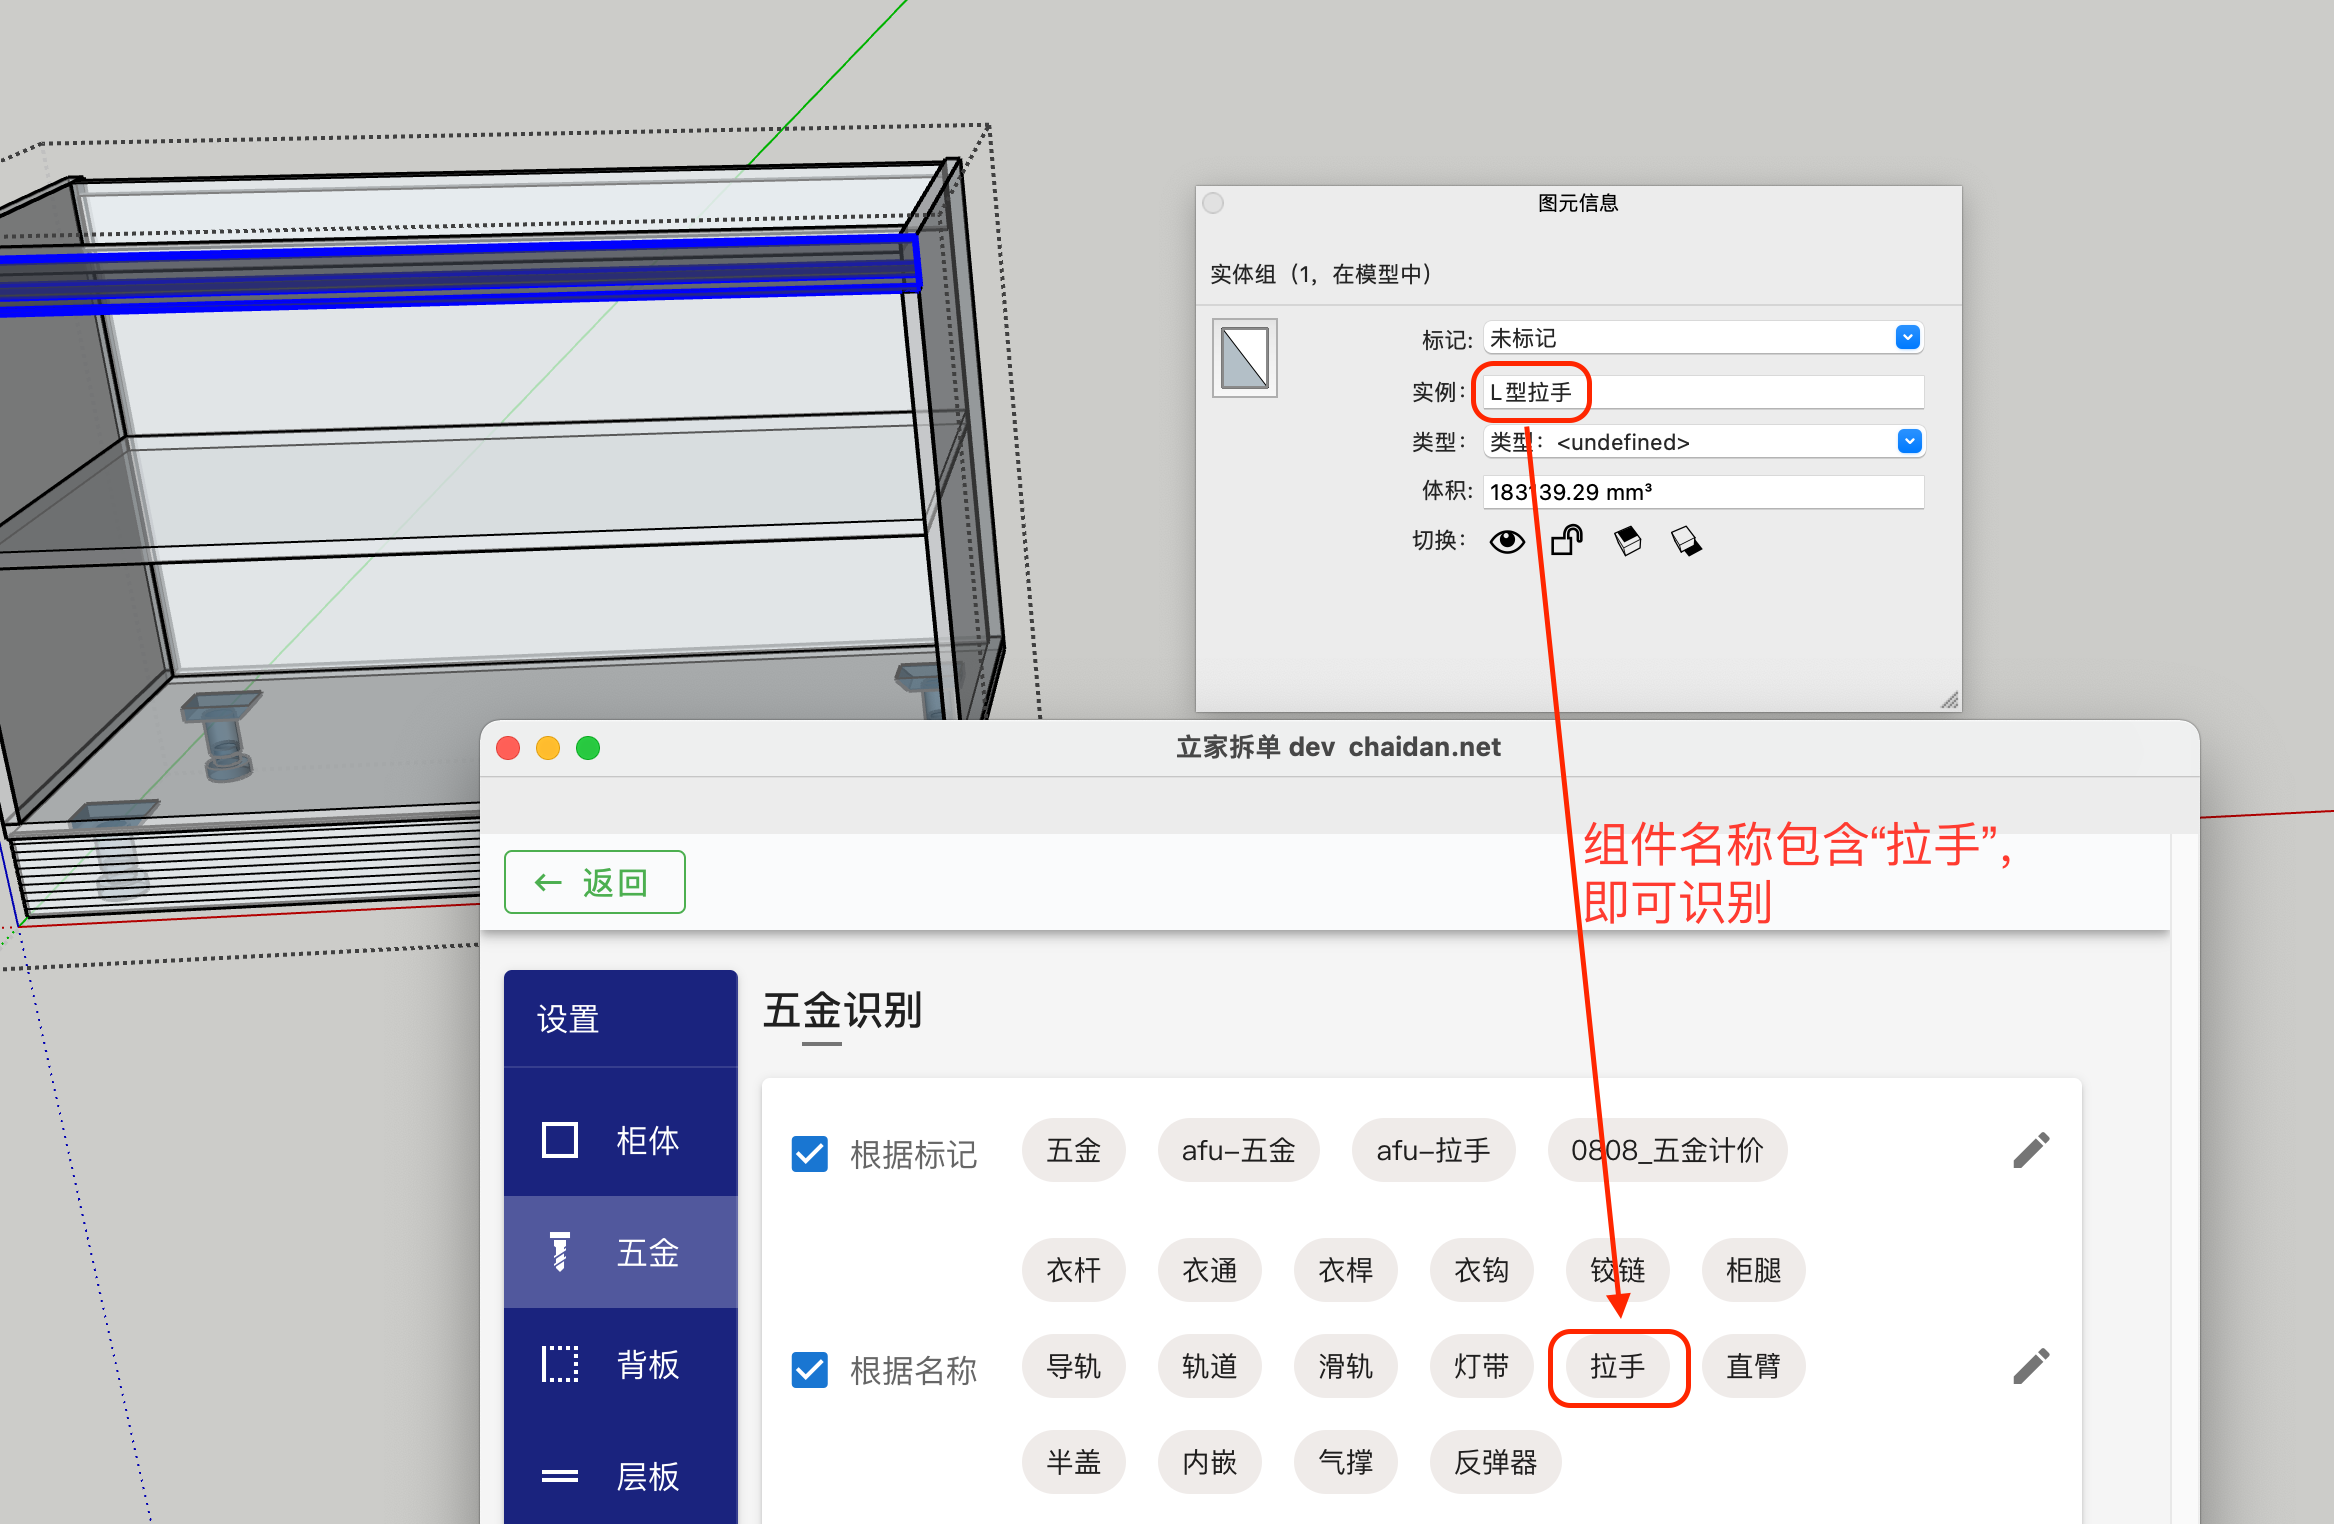Click the 拉手 name chip

click(1617, 1366)
